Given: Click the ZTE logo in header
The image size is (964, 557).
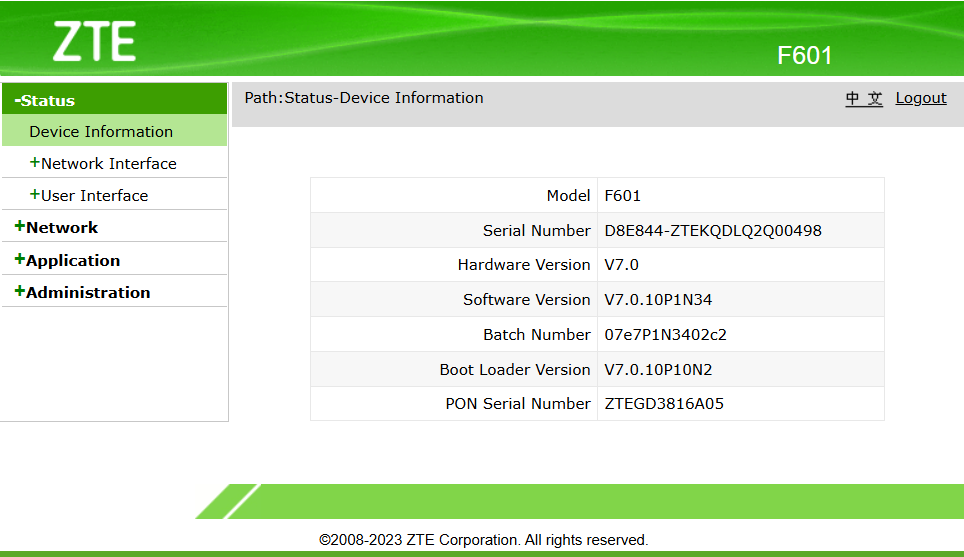Looking at the screenshot, I should click(94, 41).
